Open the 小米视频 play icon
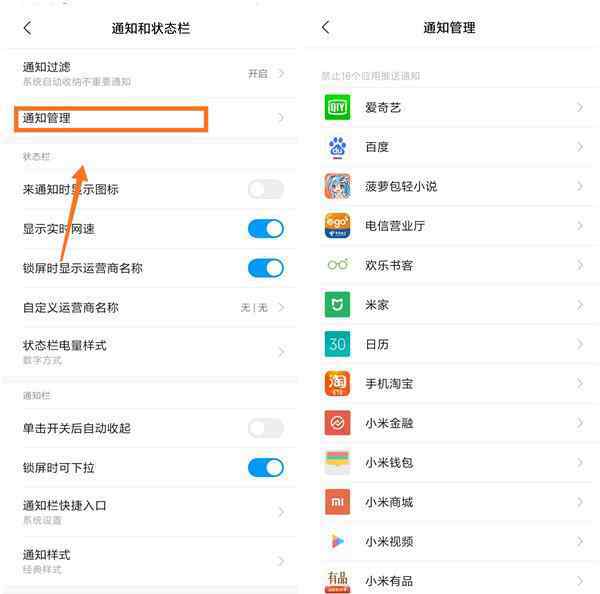 [337, 541]
